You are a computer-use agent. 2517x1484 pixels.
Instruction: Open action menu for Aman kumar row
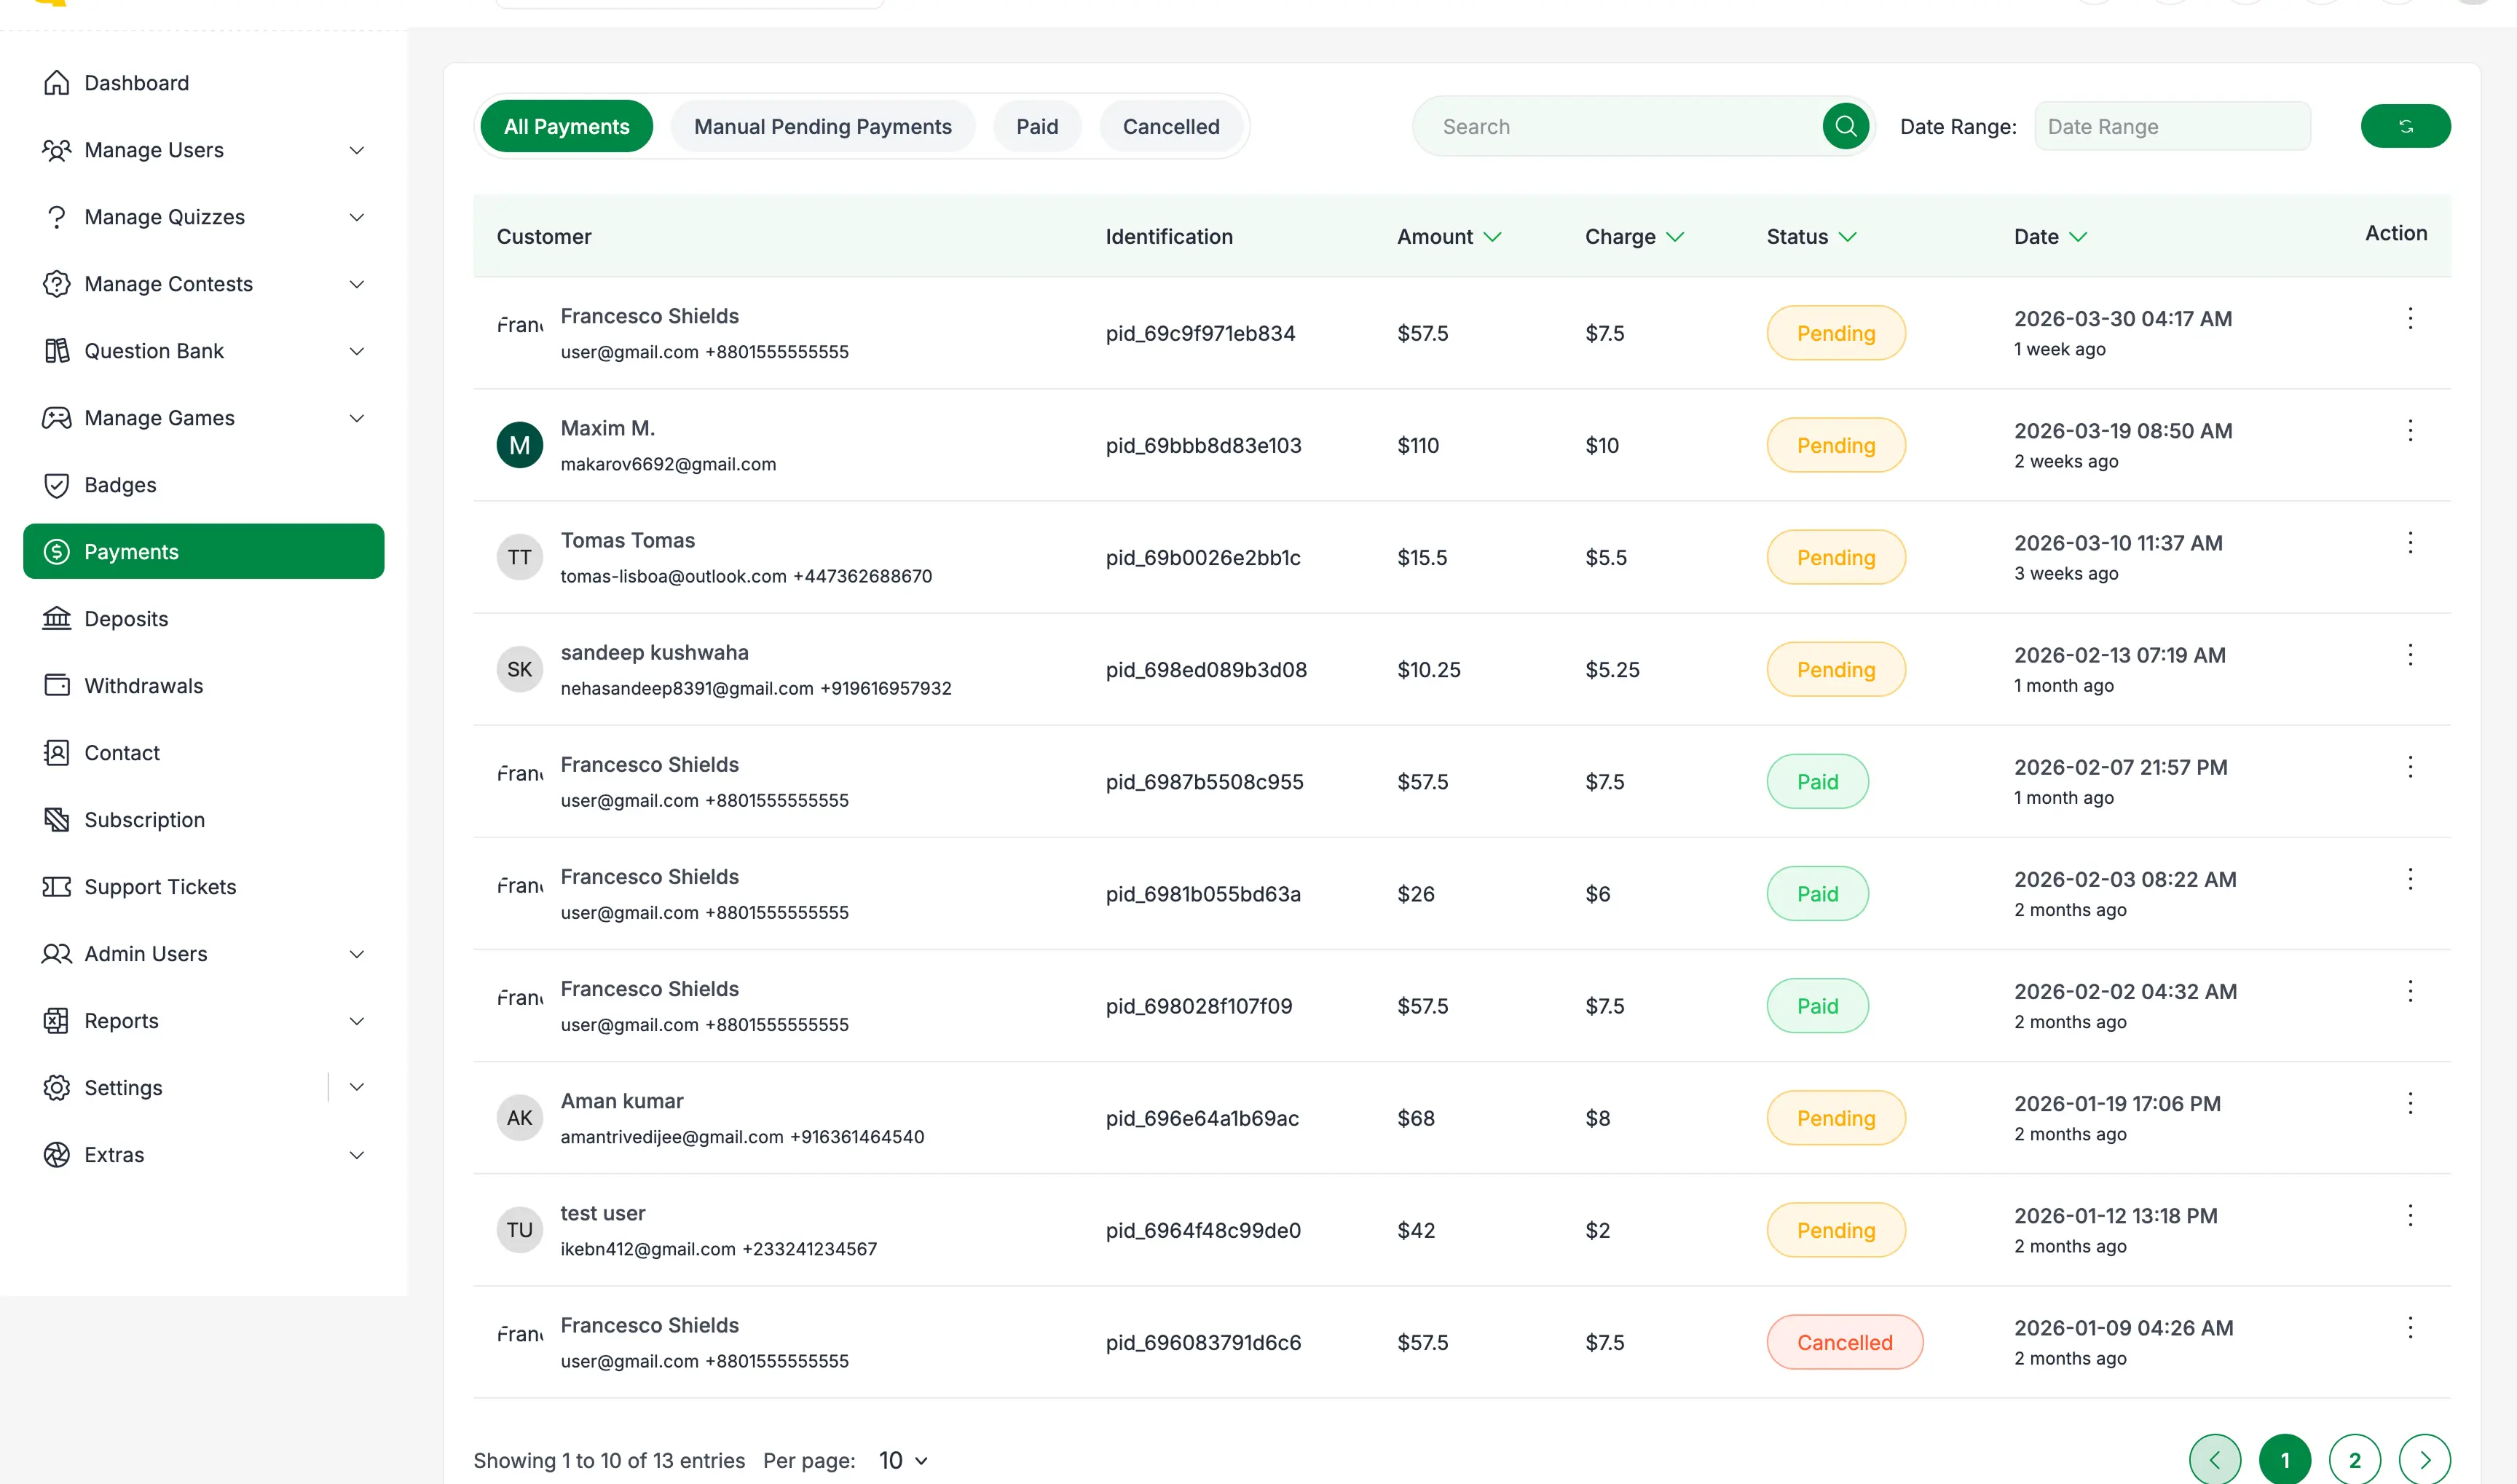coord(2410,1104)
